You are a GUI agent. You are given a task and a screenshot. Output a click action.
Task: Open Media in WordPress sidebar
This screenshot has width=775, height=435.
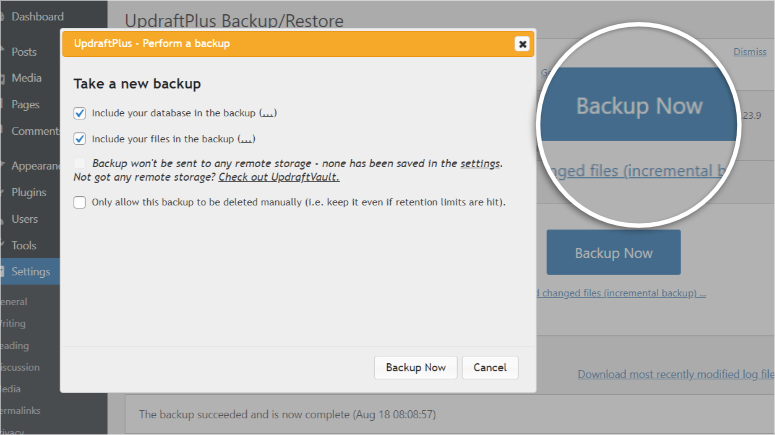coord(26,78)
